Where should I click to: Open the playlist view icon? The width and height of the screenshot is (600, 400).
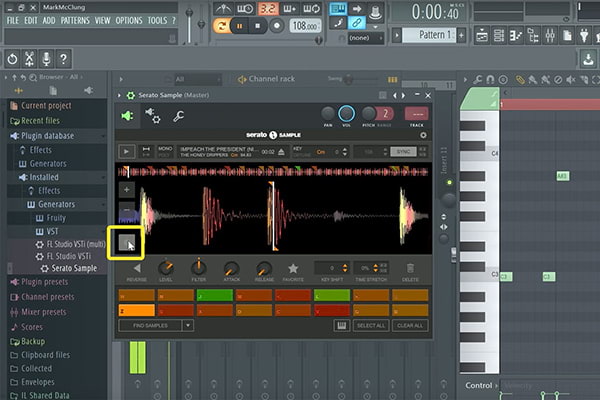pyautogui.click(x=482, y=36)
